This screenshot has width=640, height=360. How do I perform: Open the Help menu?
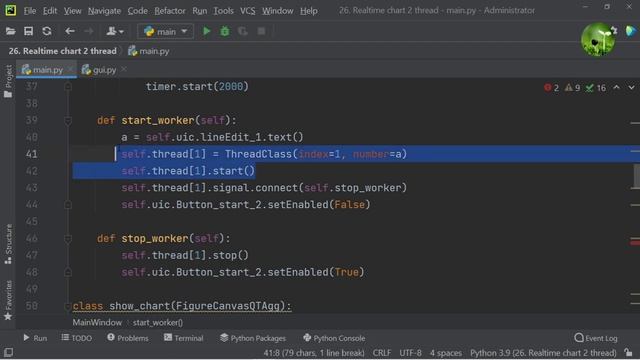(309, 11)
